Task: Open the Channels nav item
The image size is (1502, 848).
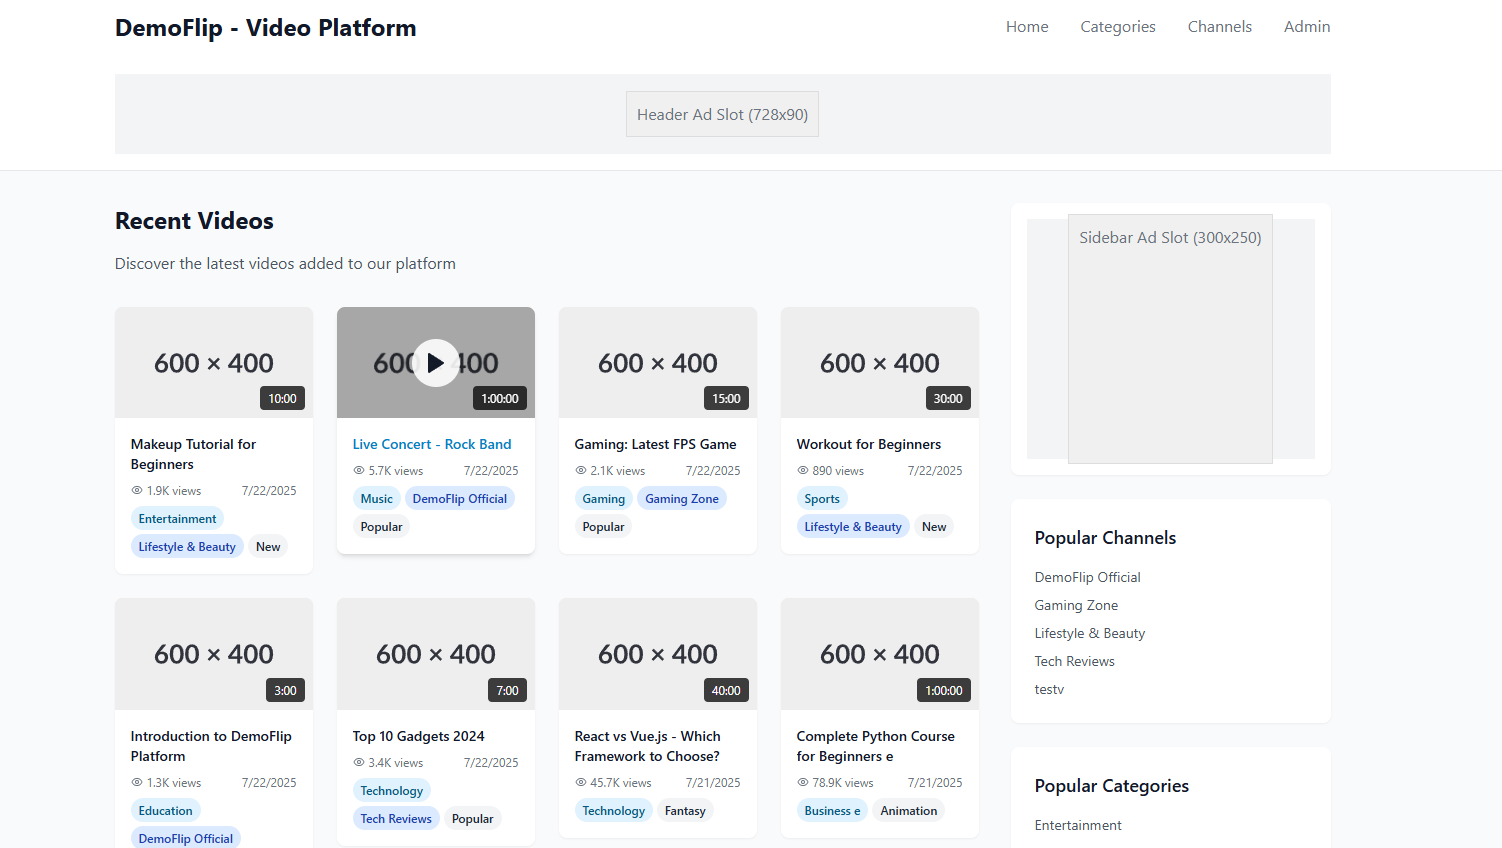Action: point(1219,27)
